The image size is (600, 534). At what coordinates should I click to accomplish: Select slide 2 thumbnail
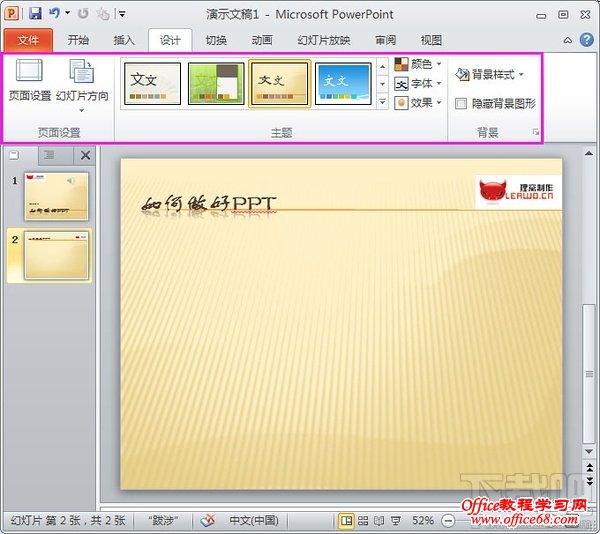point(56,255)
